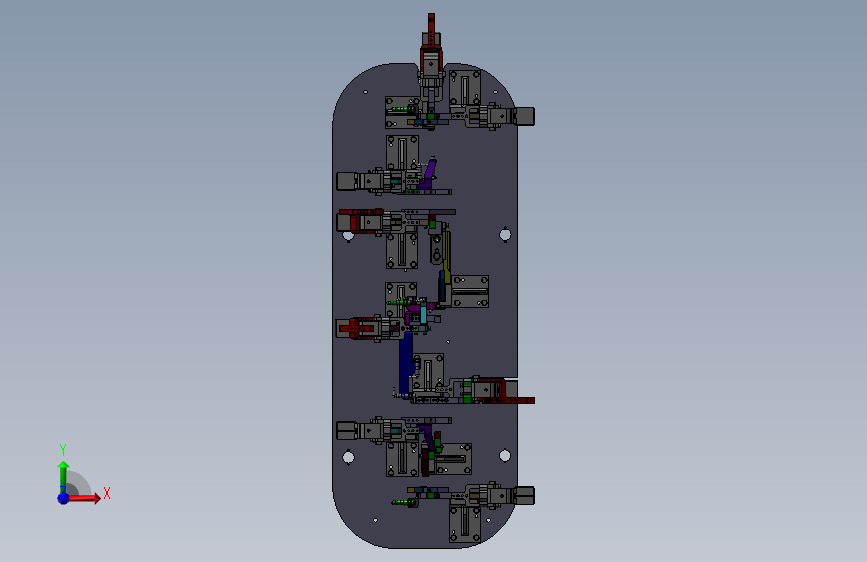Select the long vertical blue bar
The image size is (867, 562).
[405, 363]
